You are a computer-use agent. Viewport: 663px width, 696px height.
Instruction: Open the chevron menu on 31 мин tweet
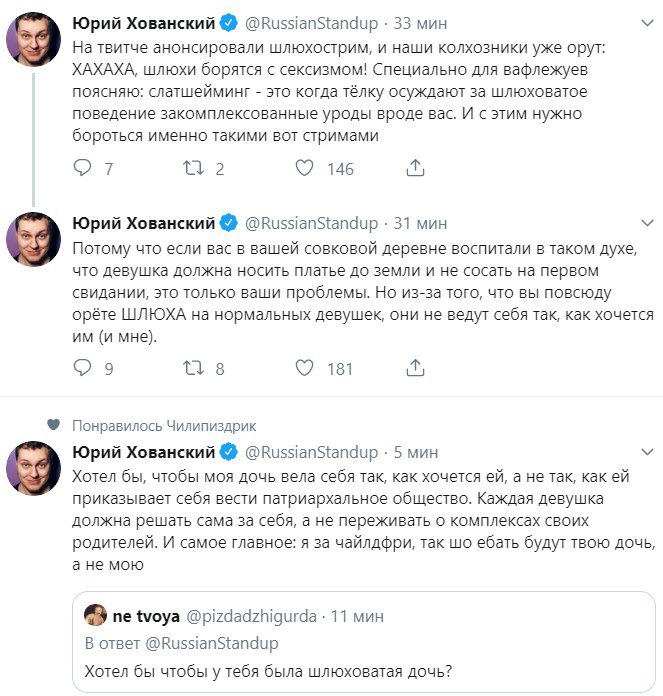pos(647,223)
